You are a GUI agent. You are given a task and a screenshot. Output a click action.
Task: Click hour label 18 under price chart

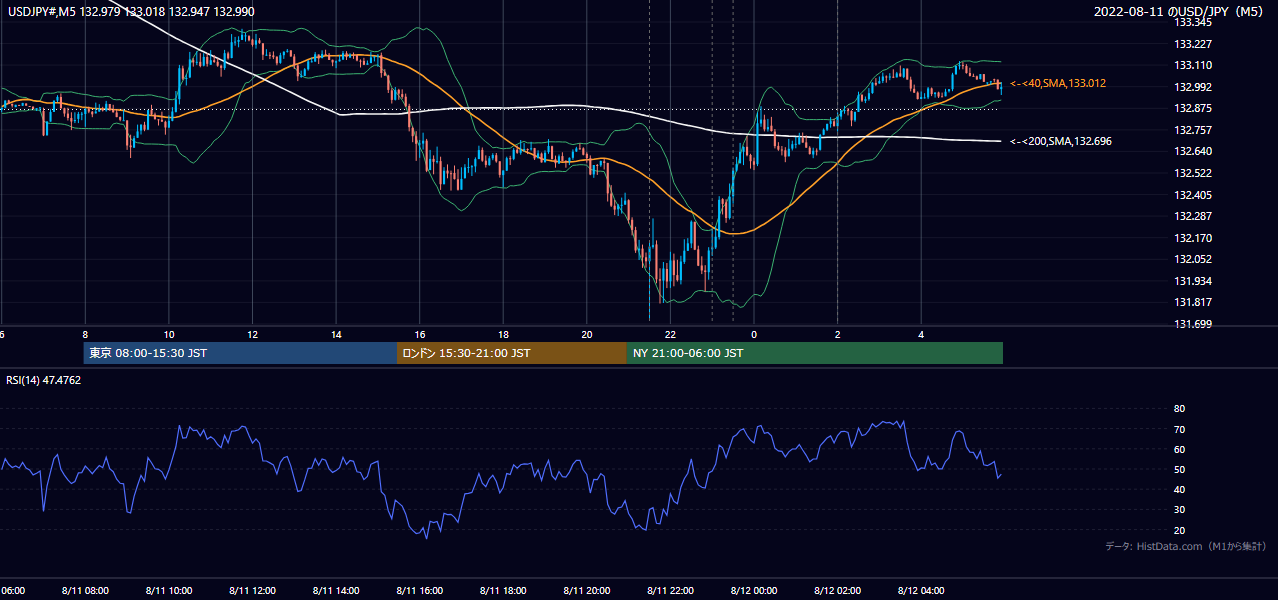coord(504,335)
